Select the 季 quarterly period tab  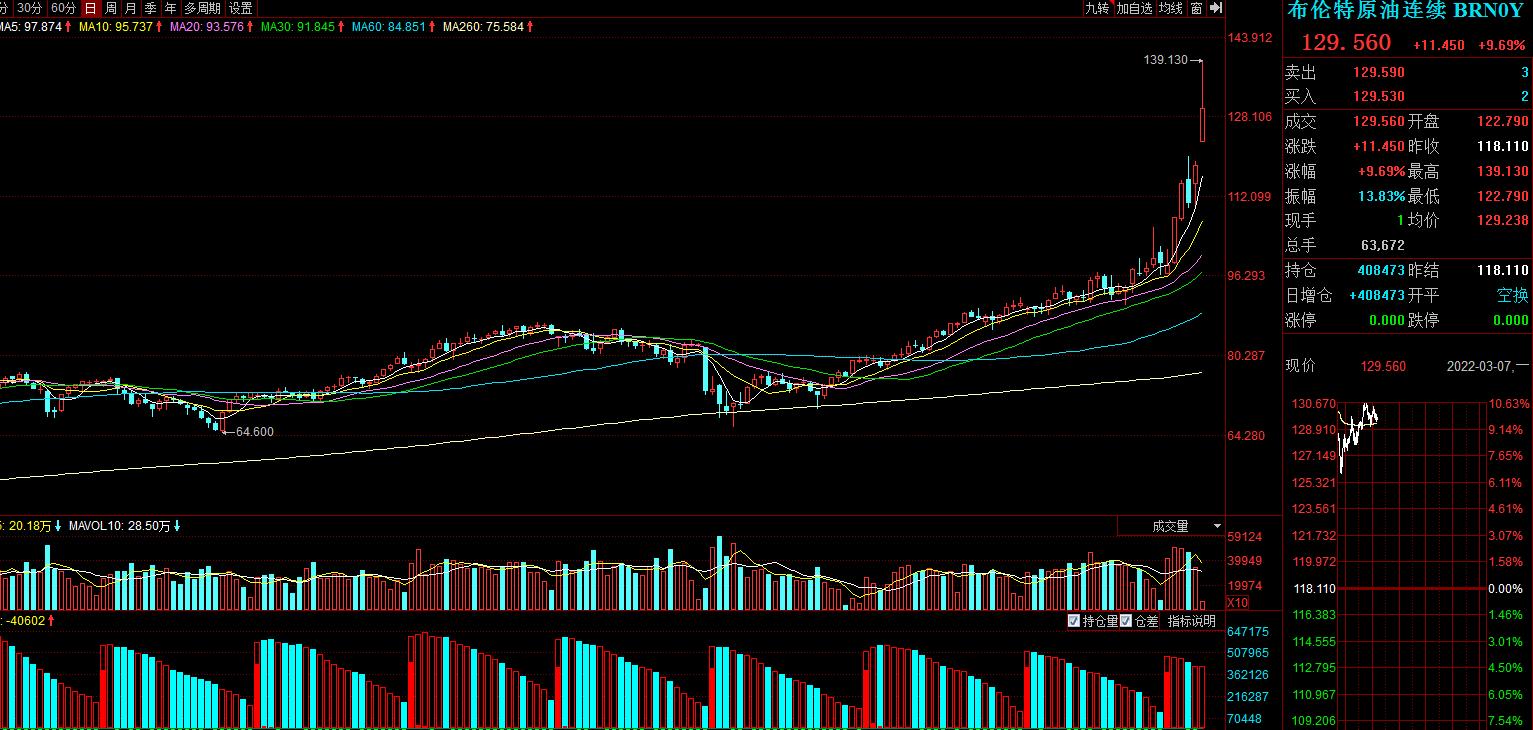(151, 8)
